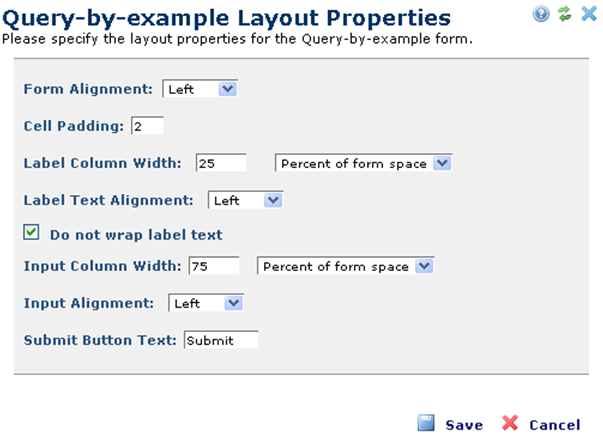
Task: Open the help icon at top right
Action: (x=541, y=14)
